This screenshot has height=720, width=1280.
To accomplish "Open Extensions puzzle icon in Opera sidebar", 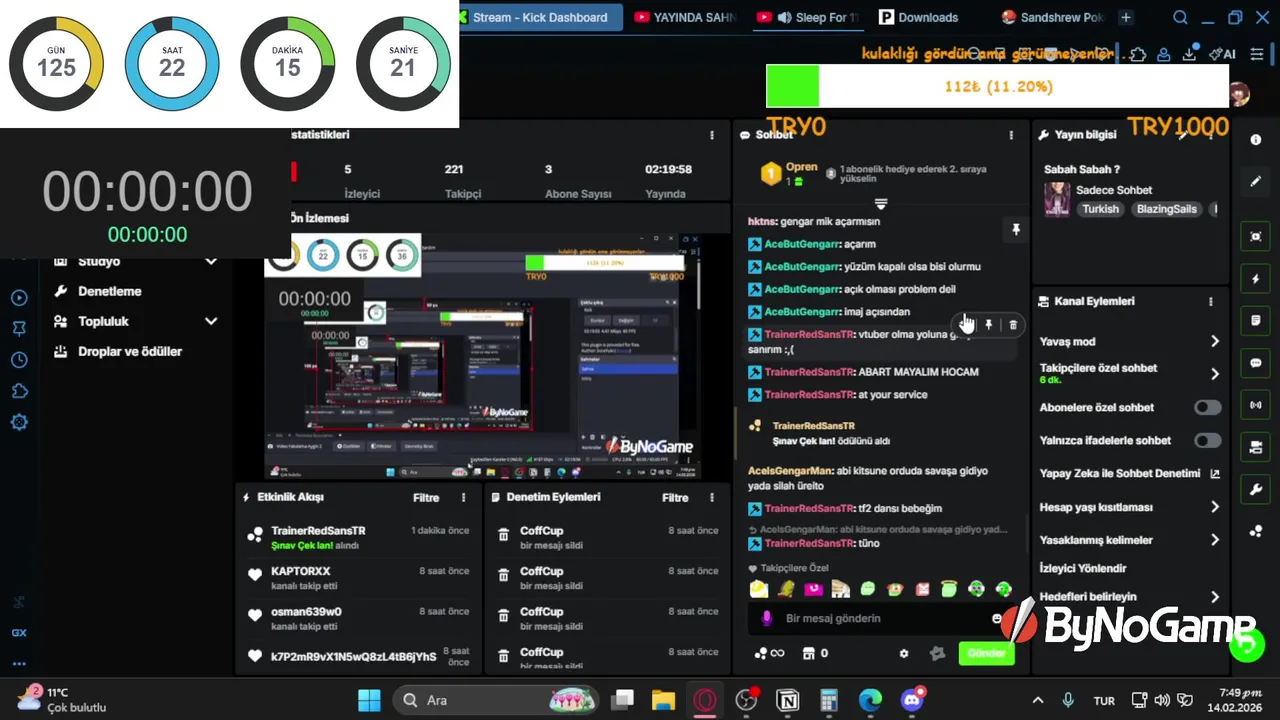I will coord(19,391).
